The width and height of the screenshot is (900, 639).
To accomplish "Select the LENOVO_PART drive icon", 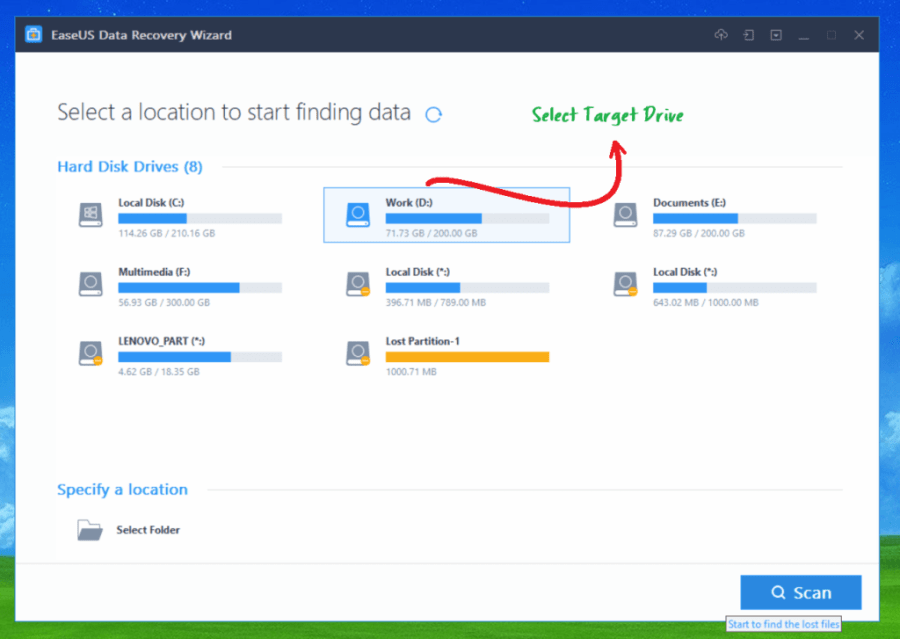I will [90, 353].
